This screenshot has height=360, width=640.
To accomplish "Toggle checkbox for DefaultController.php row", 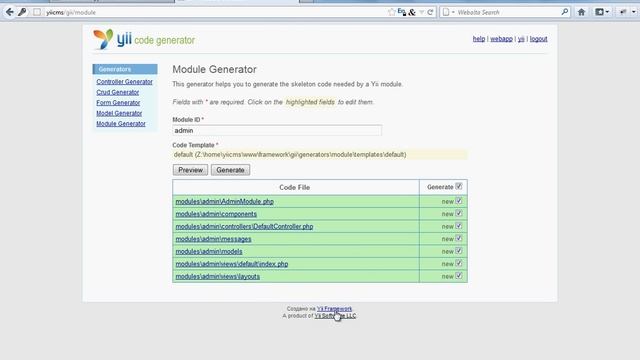I will click(459, 226).
